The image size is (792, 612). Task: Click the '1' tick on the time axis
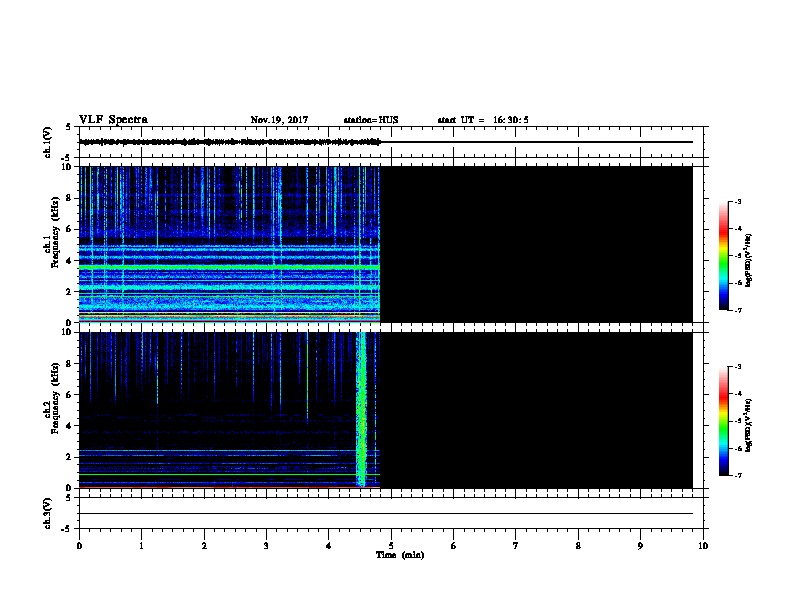[x=141, y=545]
